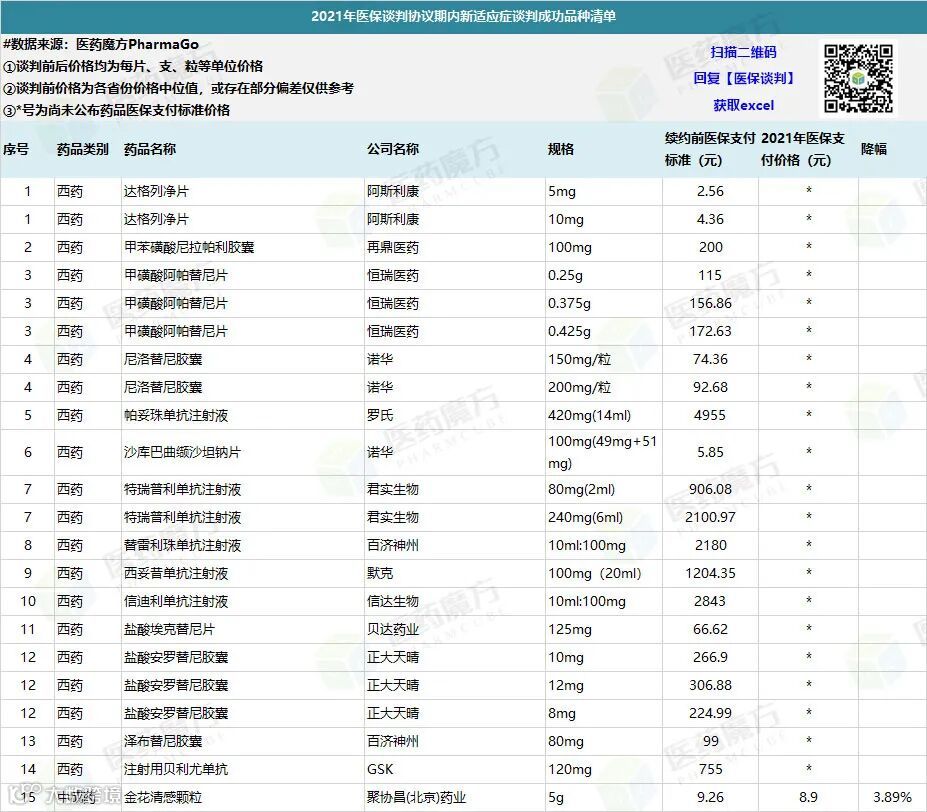Click the '药品名称' column header

(150, 149)
